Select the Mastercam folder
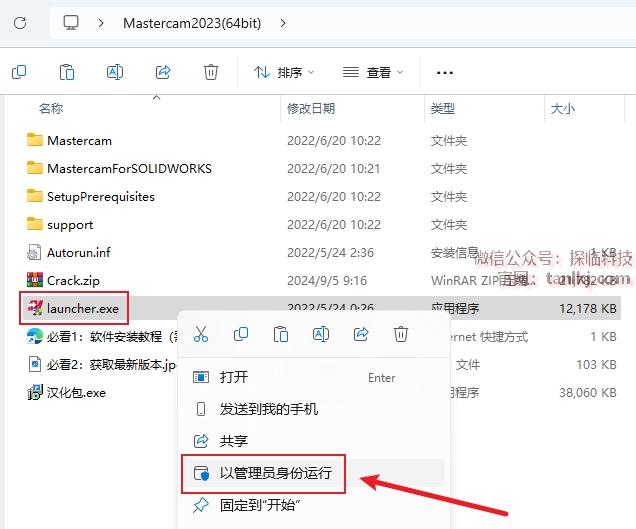This screenshot has height=529, width=636. coord(79,141)
